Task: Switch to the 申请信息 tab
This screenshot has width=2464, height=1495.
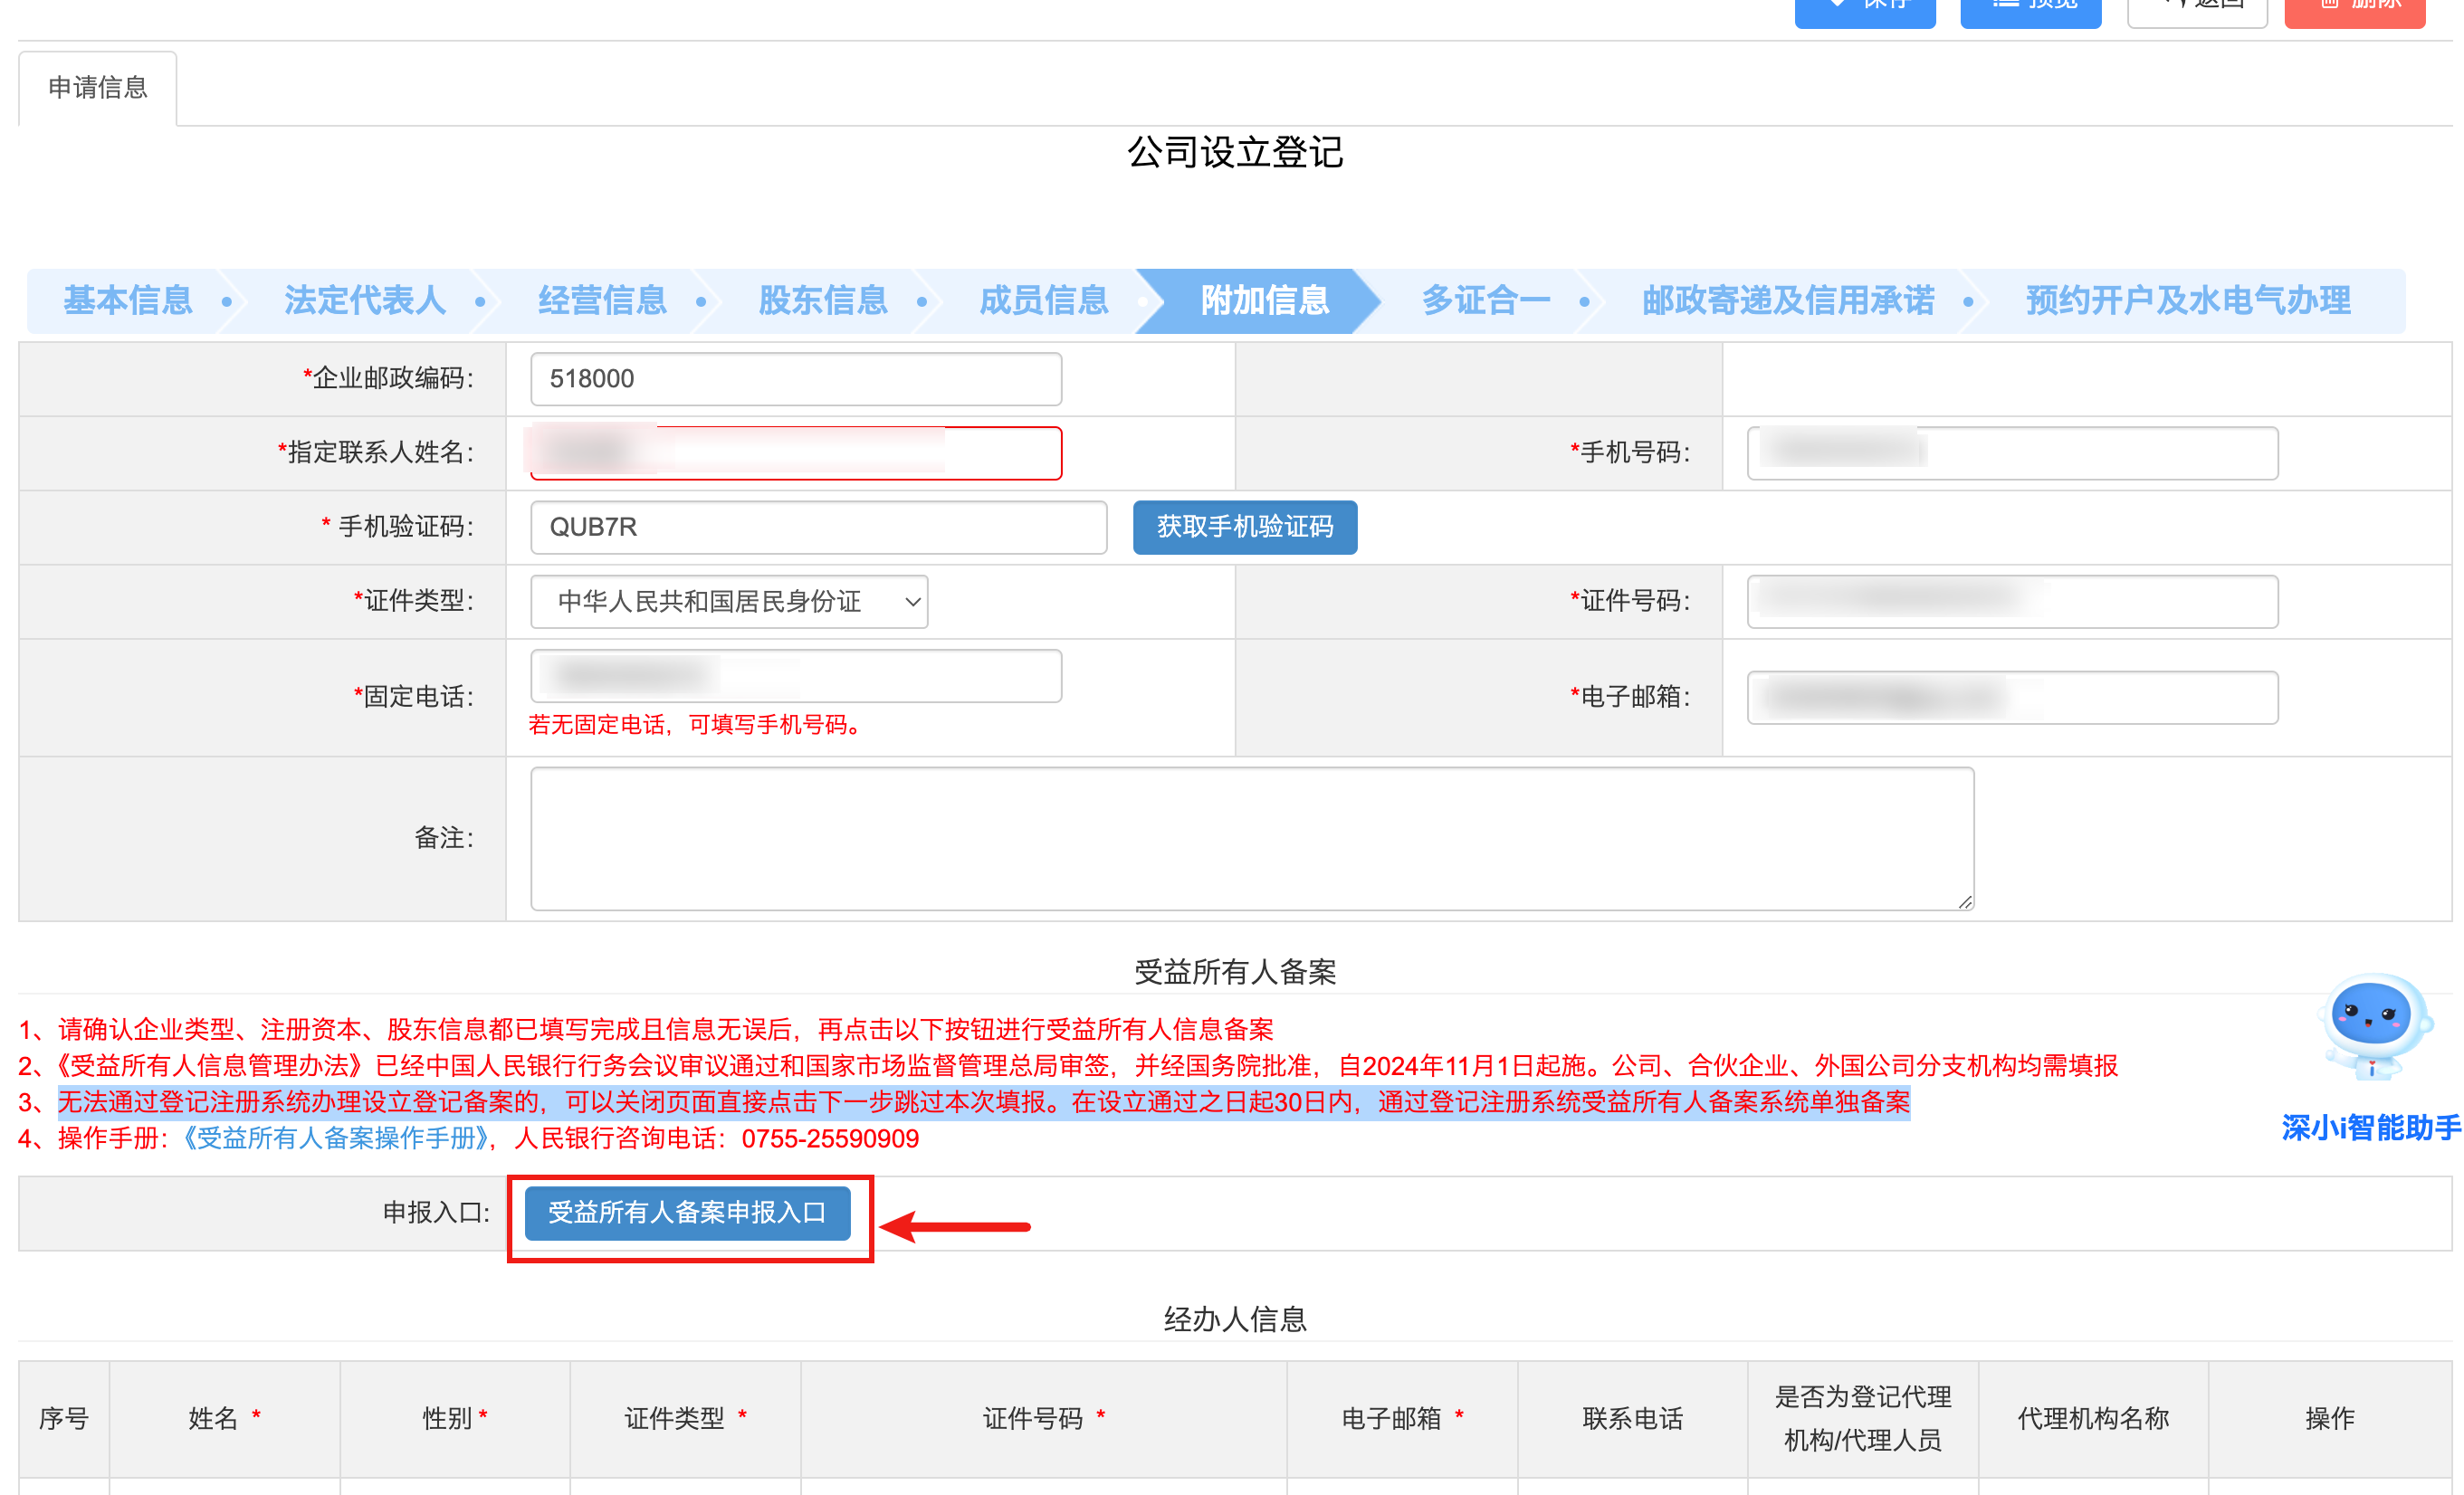Action: pyautogui.click(x=98, y=88)
